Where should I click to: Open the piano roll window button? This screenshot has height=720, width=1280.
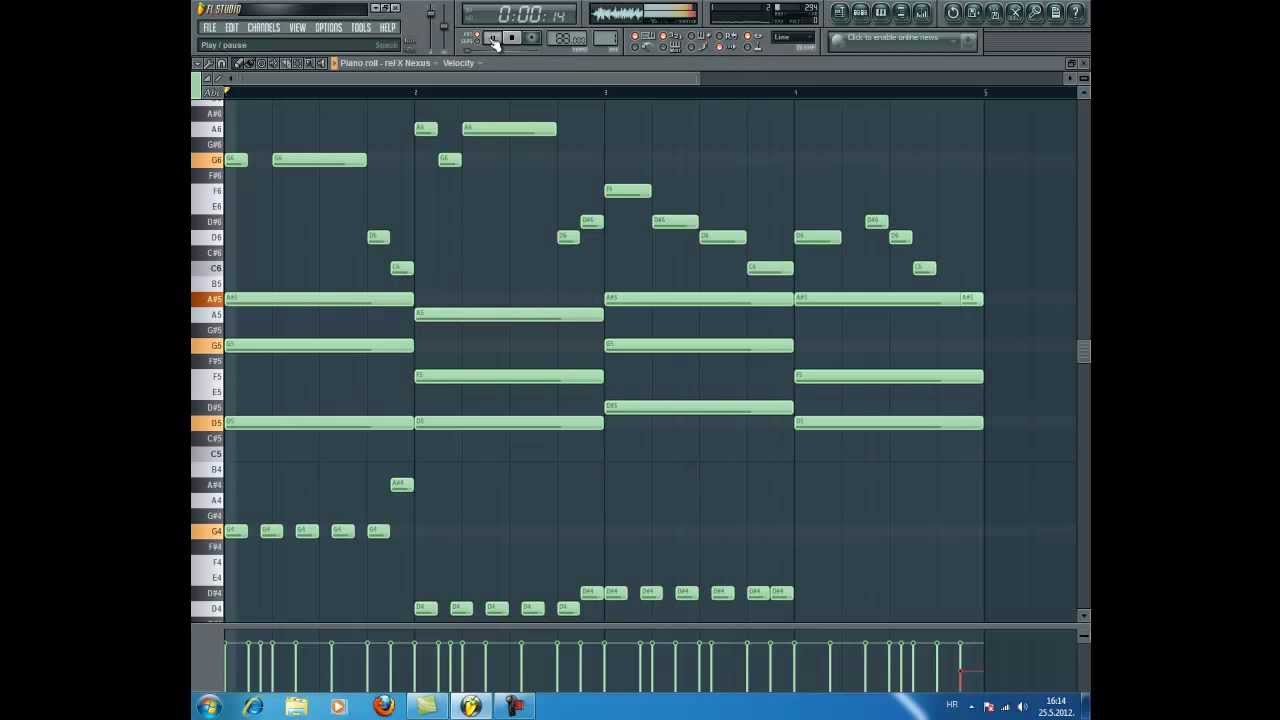[x=881, y=13]
